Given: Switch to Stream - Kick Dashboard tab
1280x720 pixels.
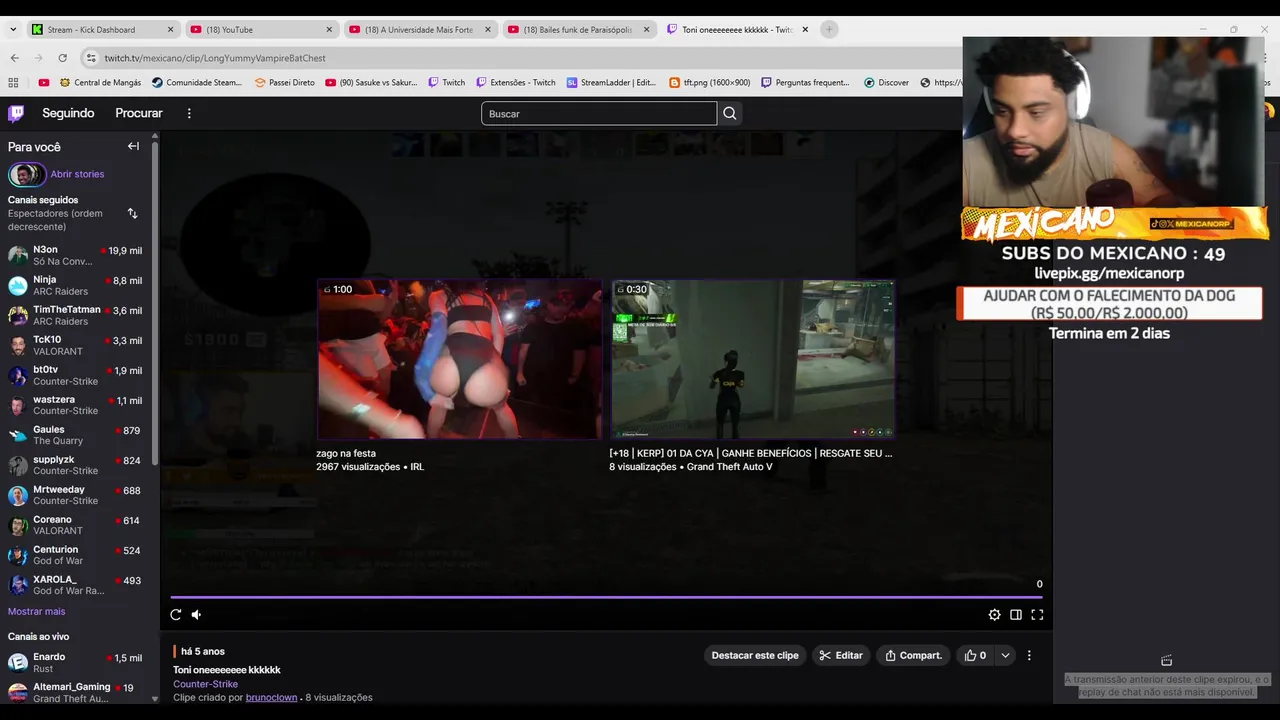Looking at the screenshot, I should click(x=102, y=30).
